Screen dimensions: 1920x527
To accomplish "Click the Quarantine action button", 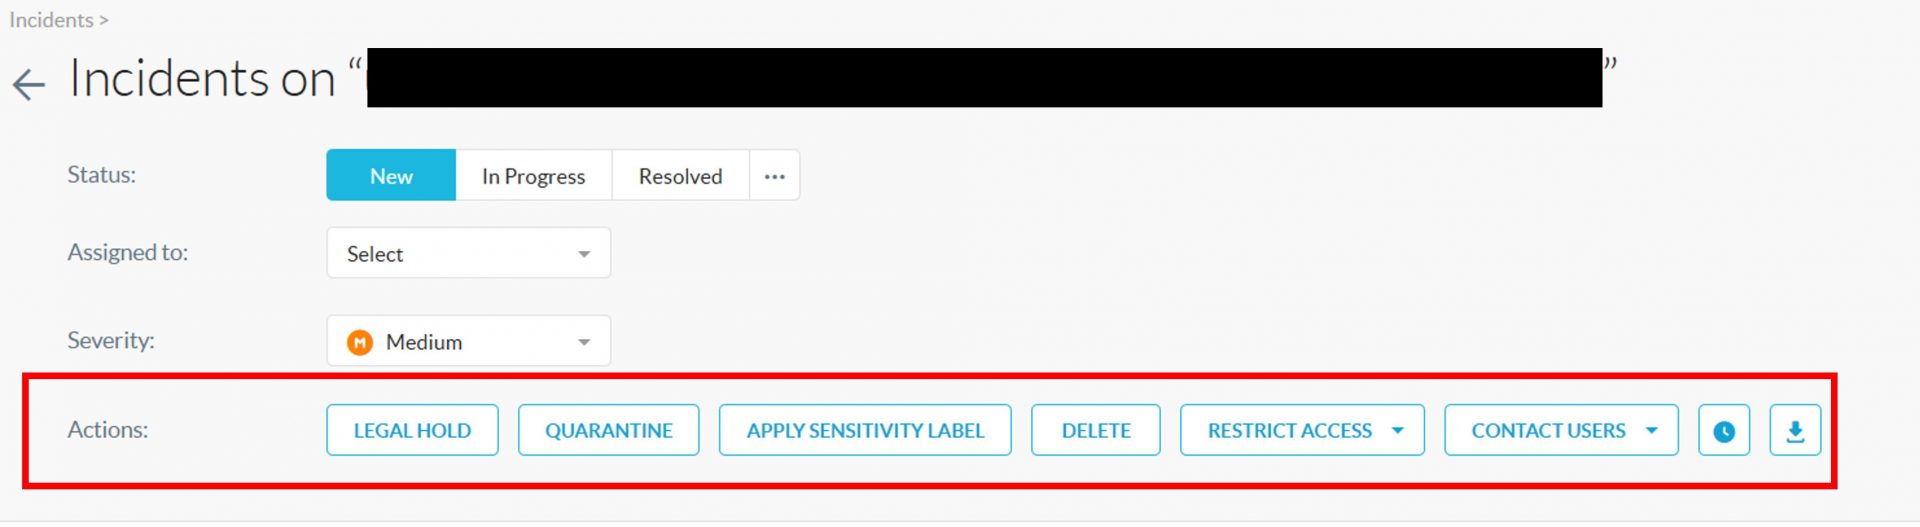I will click(x=608, y=431).
